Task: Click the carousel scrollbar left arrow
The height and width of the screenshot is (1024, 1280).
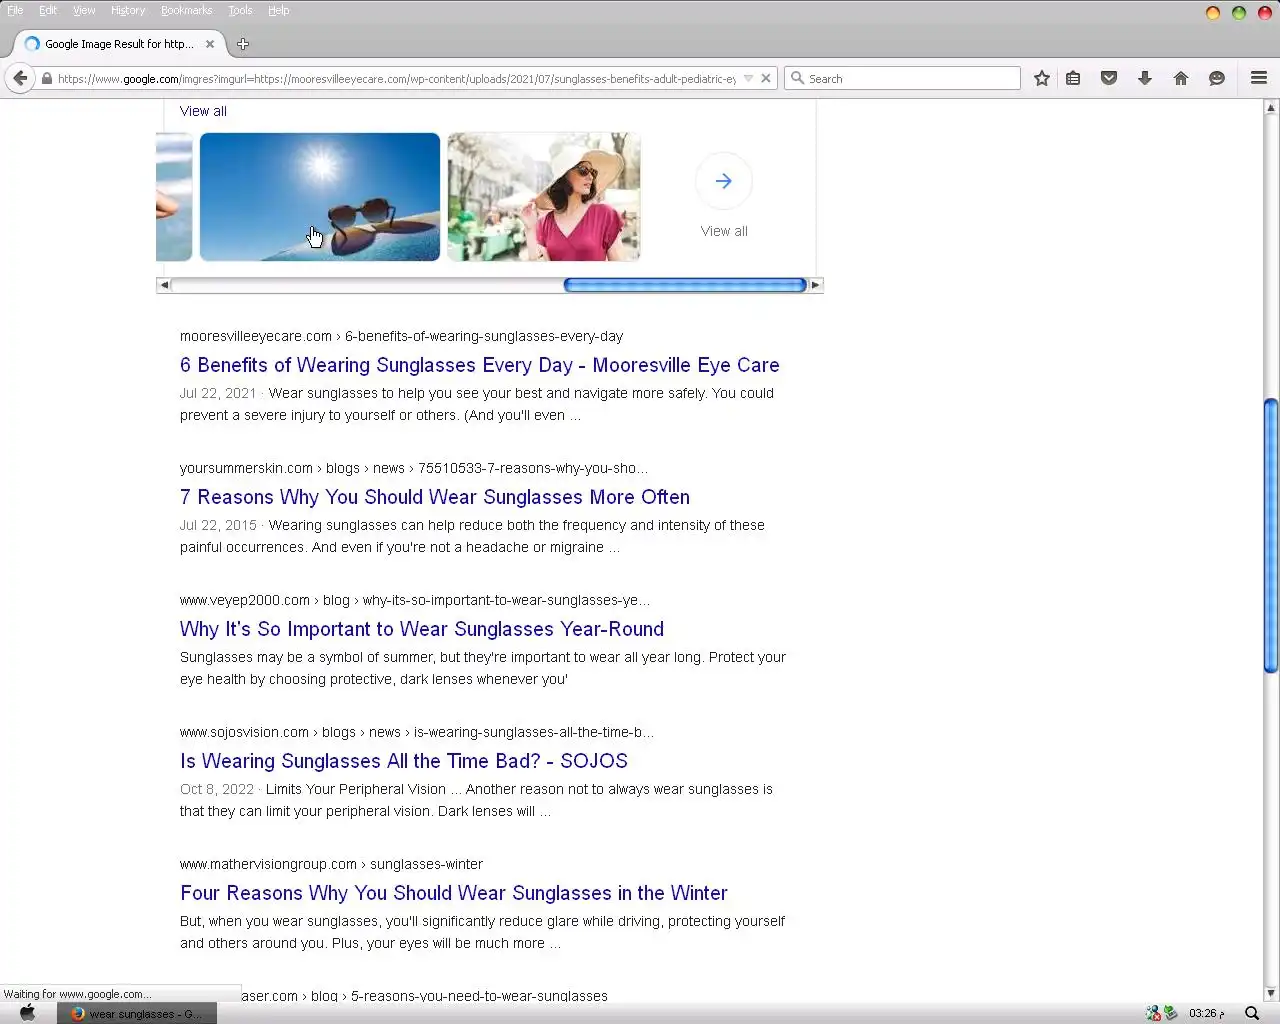Action: (x=164, y=285)
